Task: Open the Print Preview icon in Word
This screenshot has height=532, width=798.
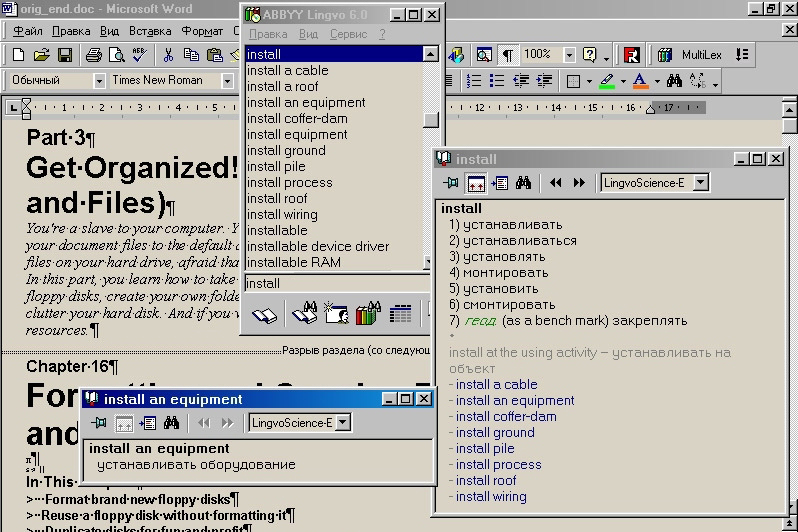Action: pos(115,55)
